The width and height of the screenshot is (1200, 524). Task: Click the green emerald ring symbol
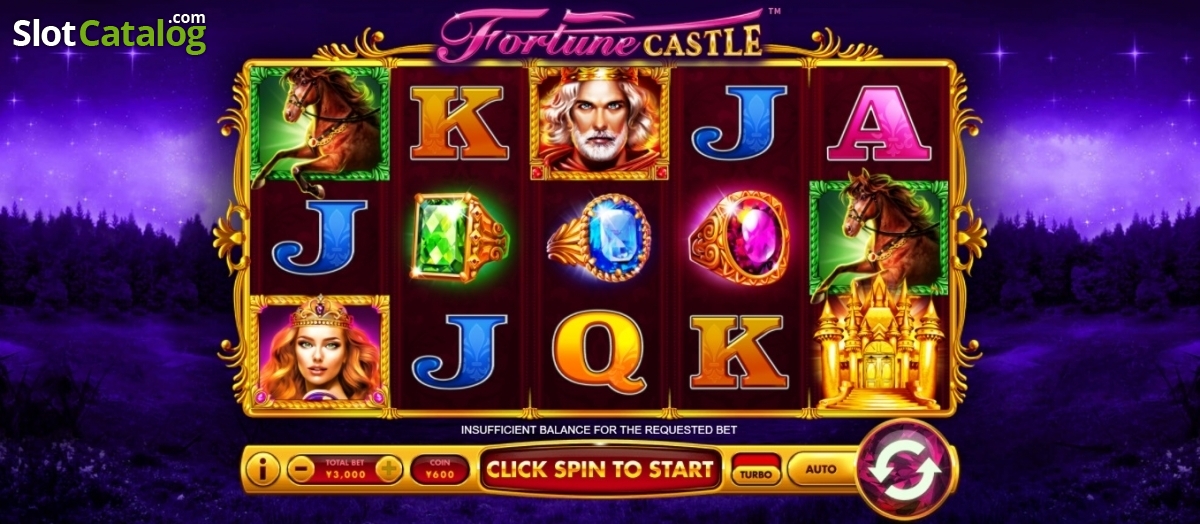[460, 238]
